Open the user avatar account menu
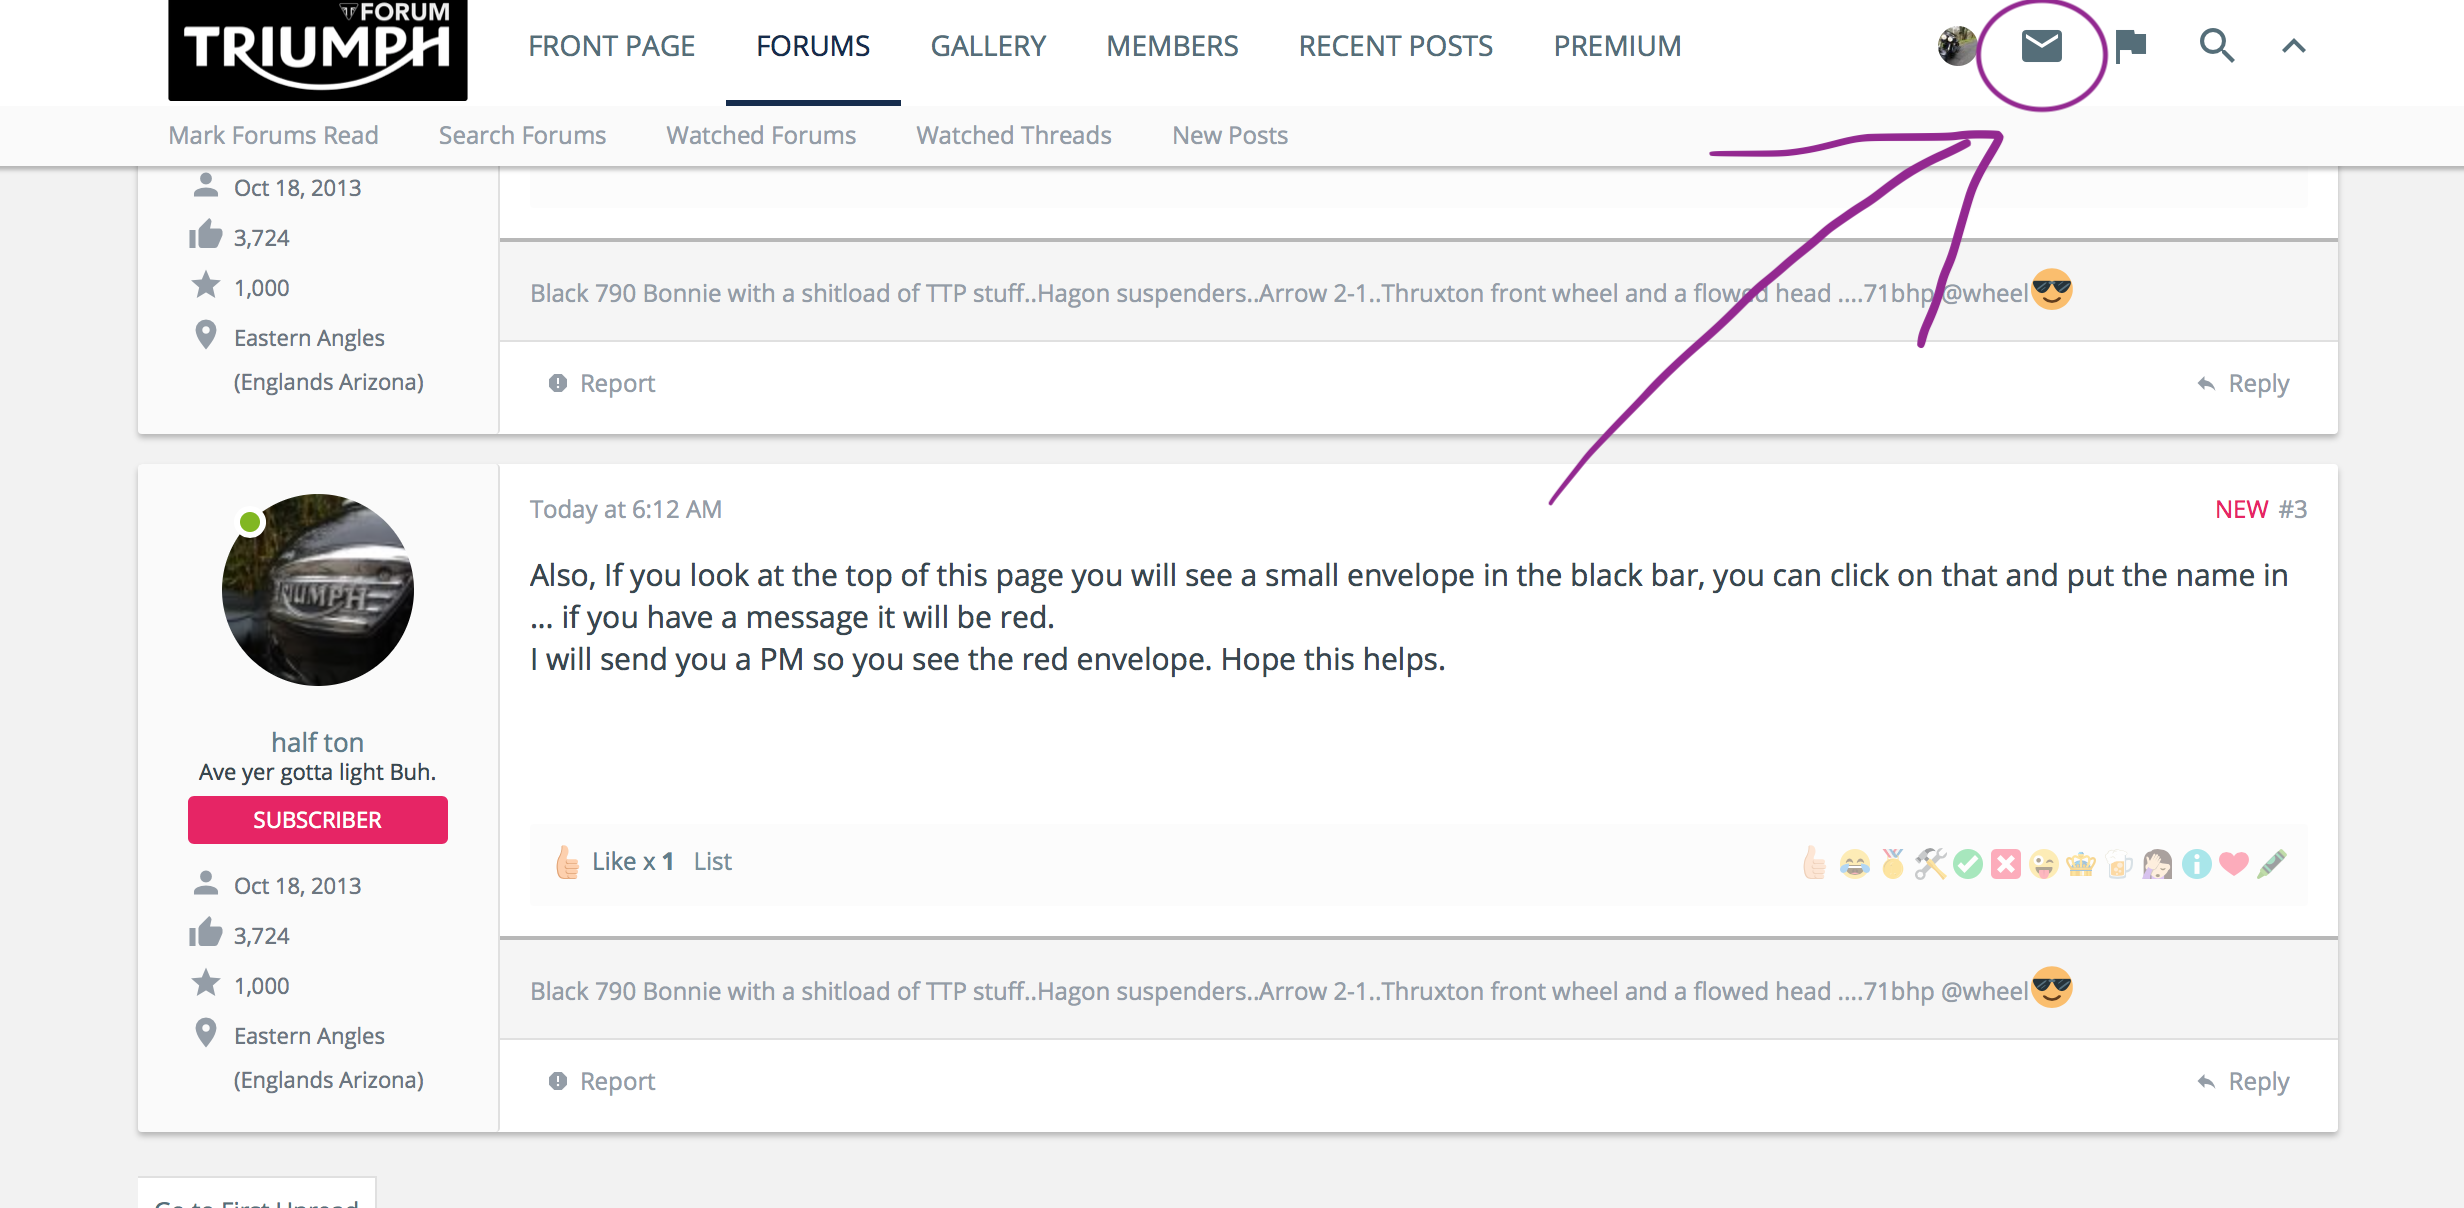Screen dimensions: 2464x1208 tap(1956, 46)
